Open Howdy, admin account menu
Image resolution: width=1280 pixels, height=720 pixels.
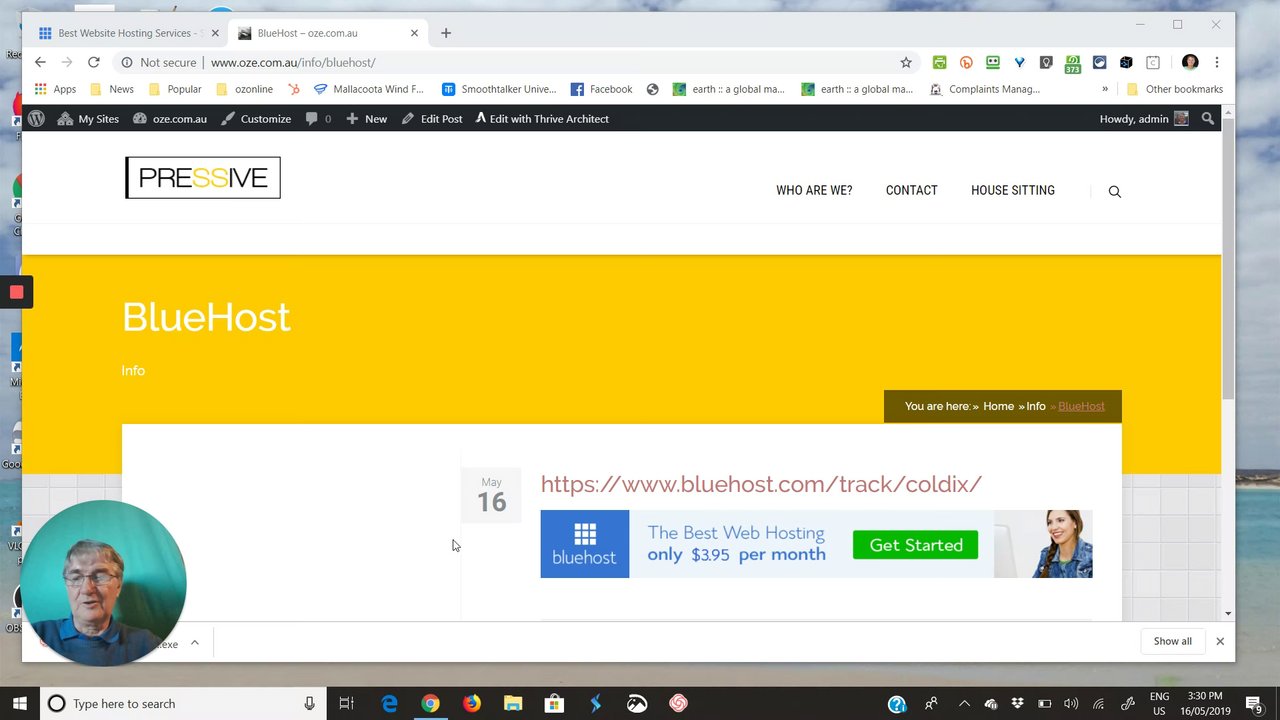coord(1144,118)
